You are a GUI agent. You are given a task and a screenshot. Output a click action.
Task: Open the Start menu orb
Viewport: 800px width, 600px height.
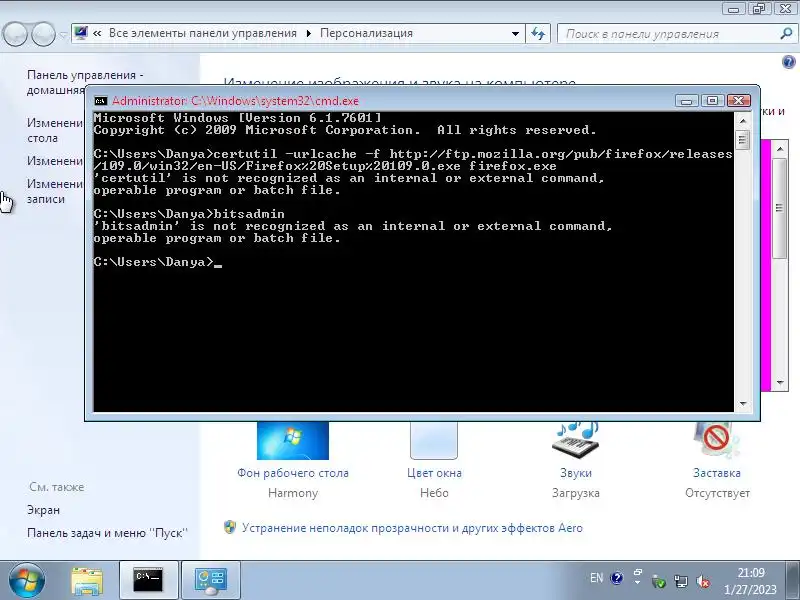(x=27, y=581)
